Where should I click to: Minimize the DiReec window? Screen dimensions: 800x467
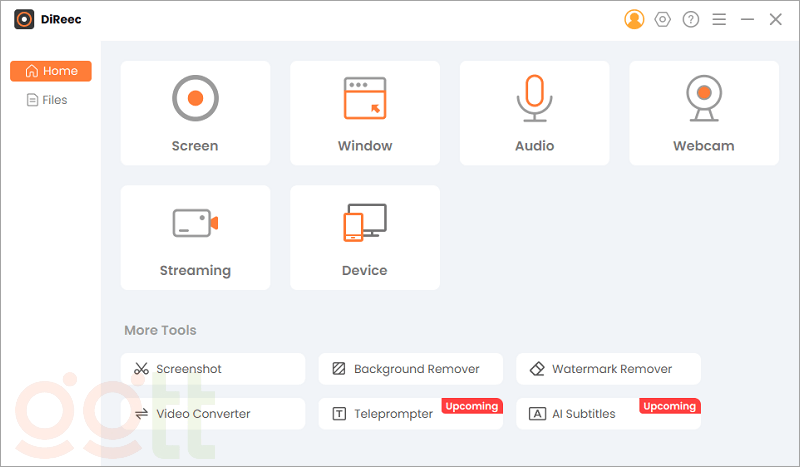[x=747, y=19]
